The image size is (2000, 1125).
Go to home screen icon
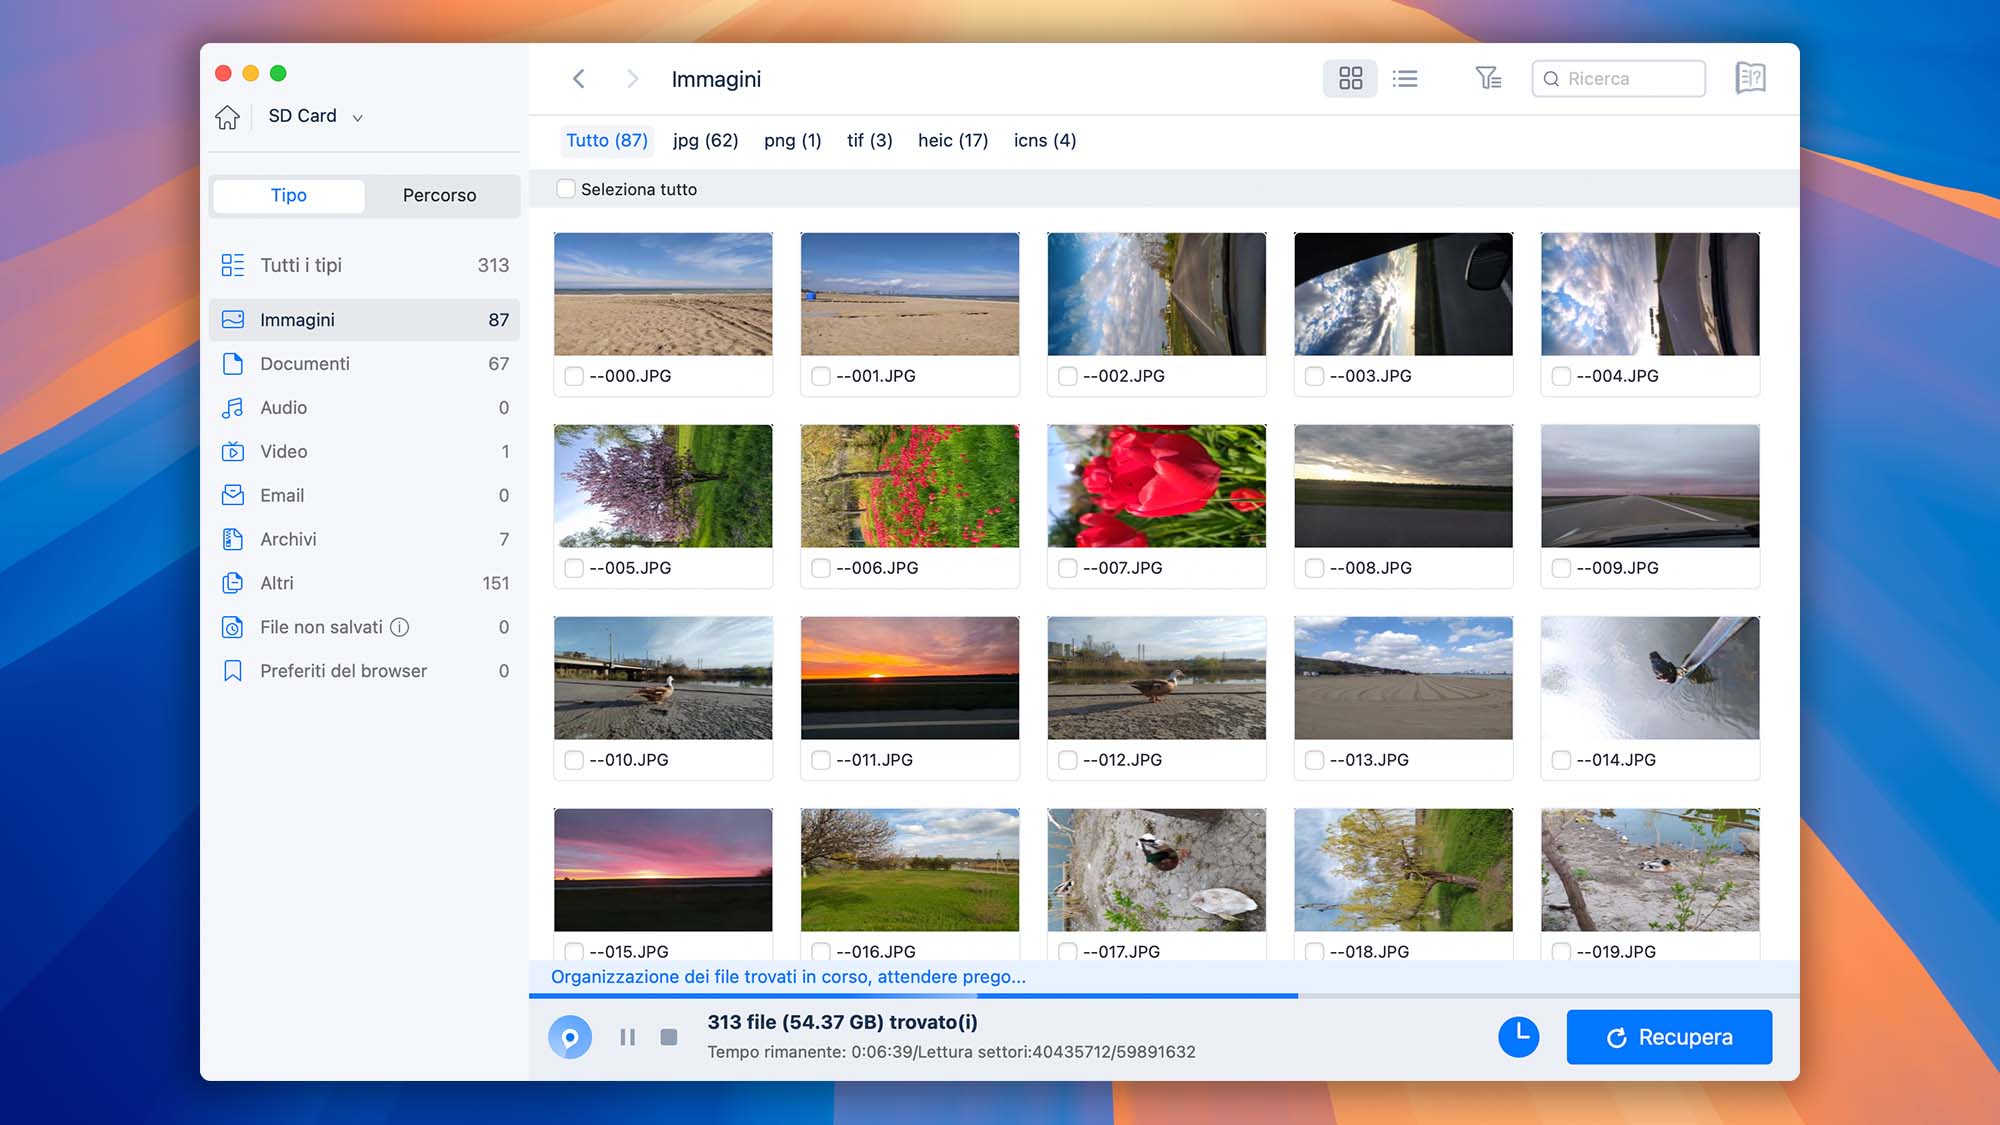(228, 117)
